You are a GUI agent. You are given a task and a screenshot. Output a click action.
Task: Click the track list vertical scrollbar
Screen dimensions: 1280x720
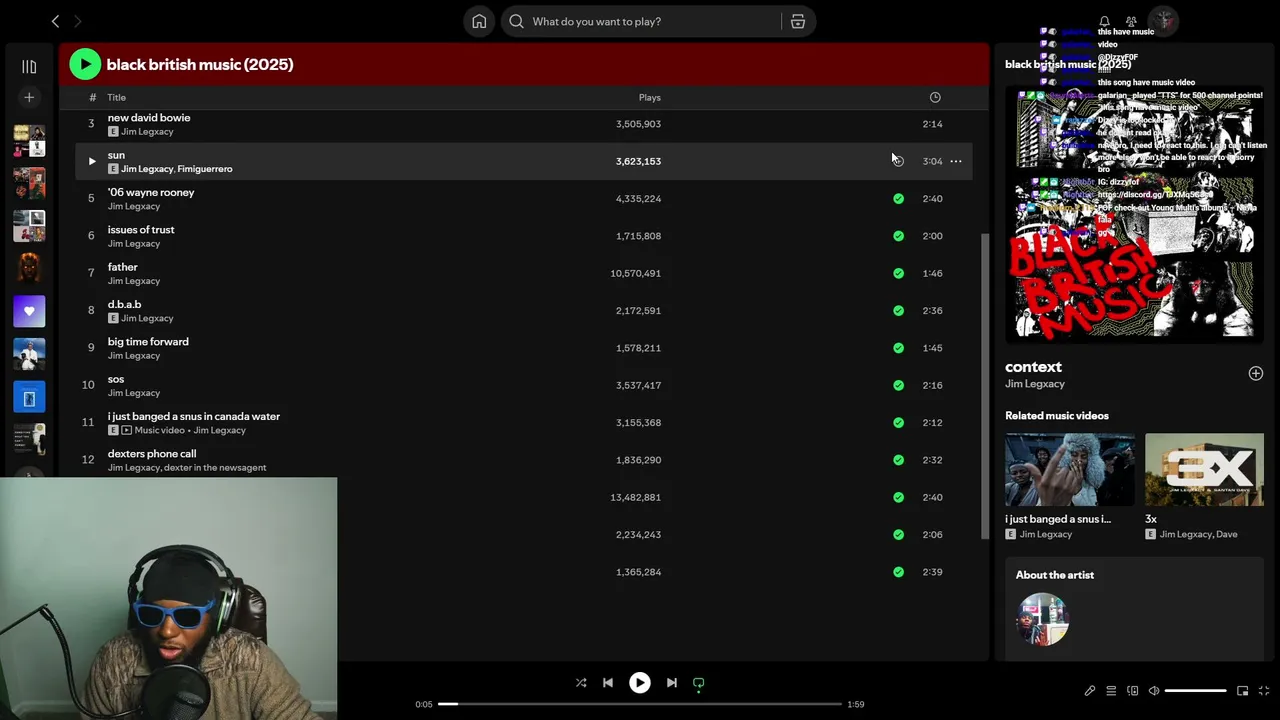point(983,385)
